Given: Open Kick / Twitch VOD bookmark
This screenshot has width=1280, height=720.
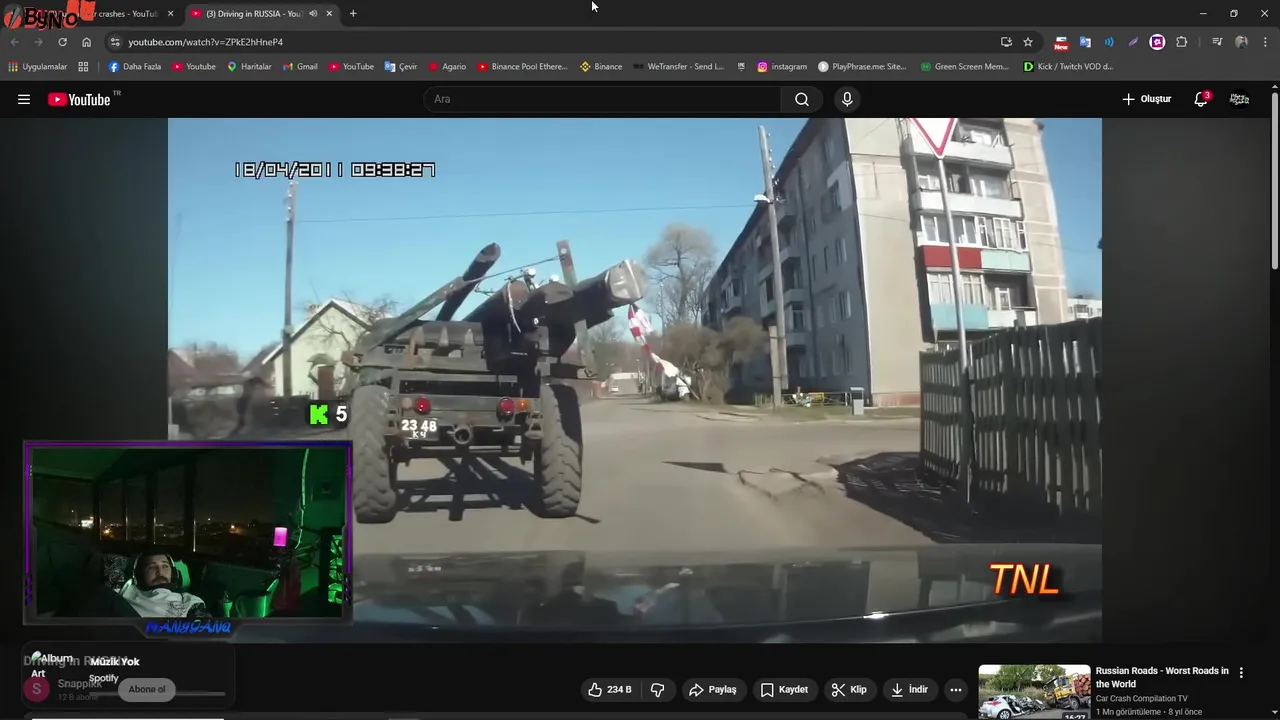Looking at the screenshot, I should (x=1068, y=67).
